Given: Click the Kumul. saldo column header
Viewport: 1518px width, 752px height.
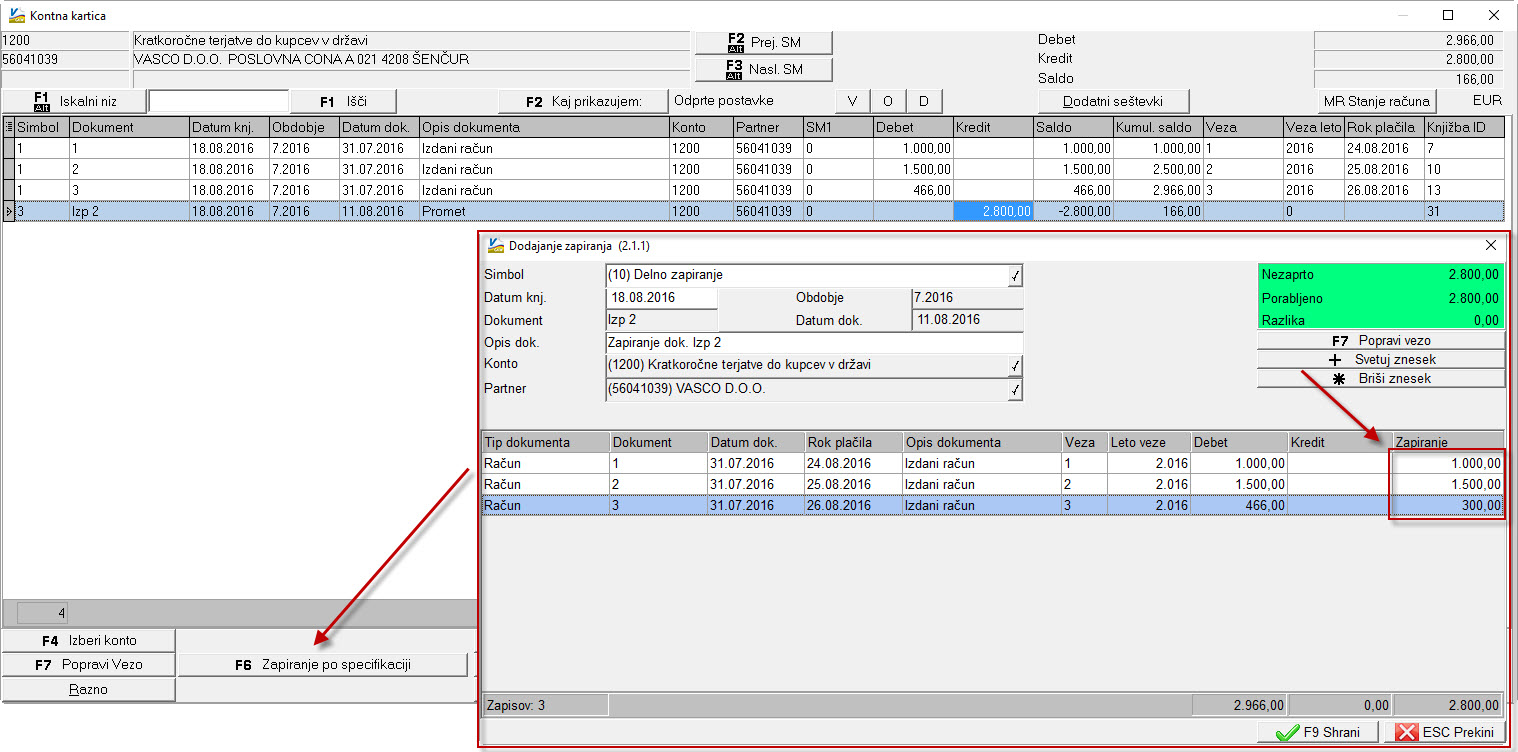Looking at the screenshot, I should tap(1158, 127).
